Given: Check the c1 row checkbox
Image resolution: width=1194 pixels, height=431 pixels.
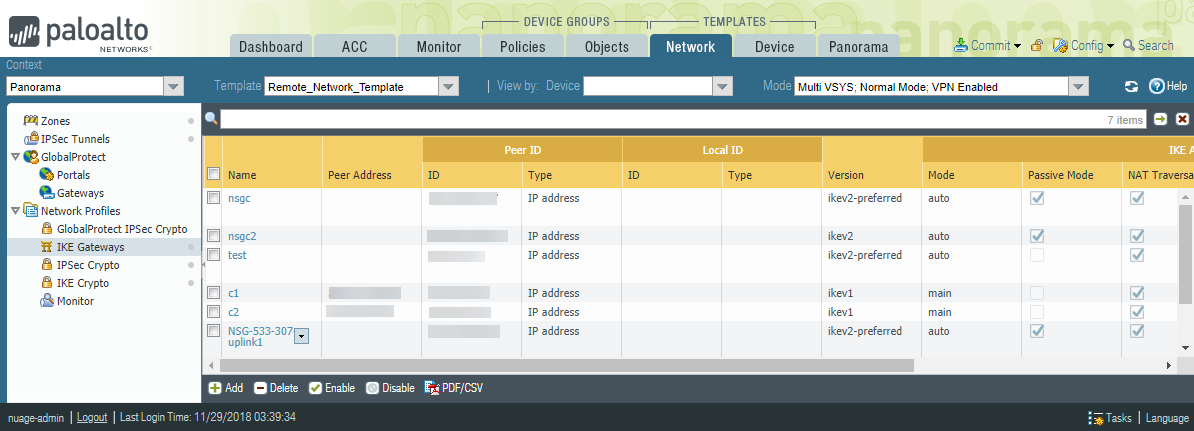Looking at the screenshot, I should 214,293.
